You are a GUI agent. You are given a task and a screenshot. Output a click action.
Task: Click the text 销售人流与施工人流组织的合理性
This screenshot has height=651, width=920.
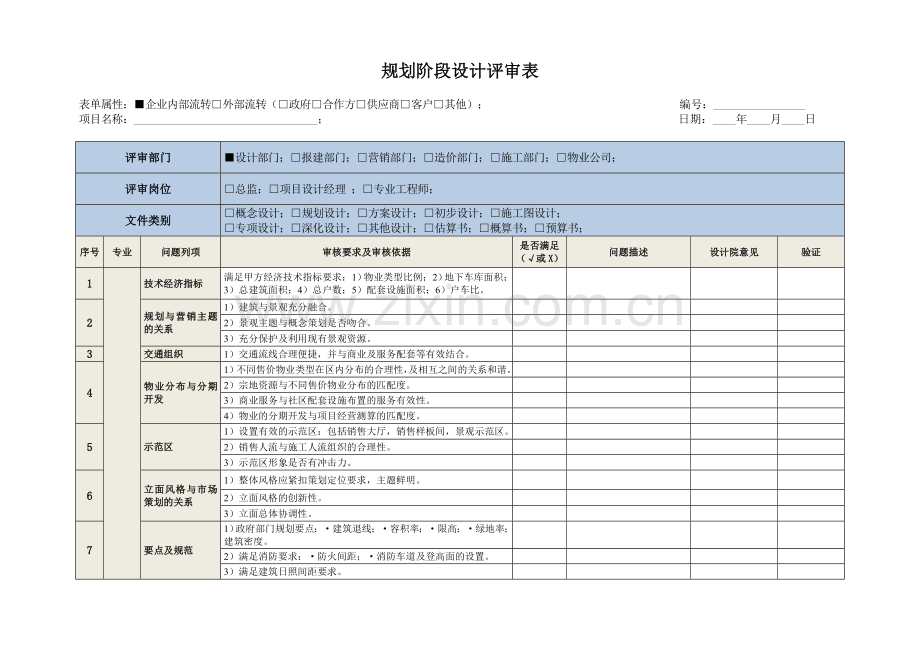point(312,447)
